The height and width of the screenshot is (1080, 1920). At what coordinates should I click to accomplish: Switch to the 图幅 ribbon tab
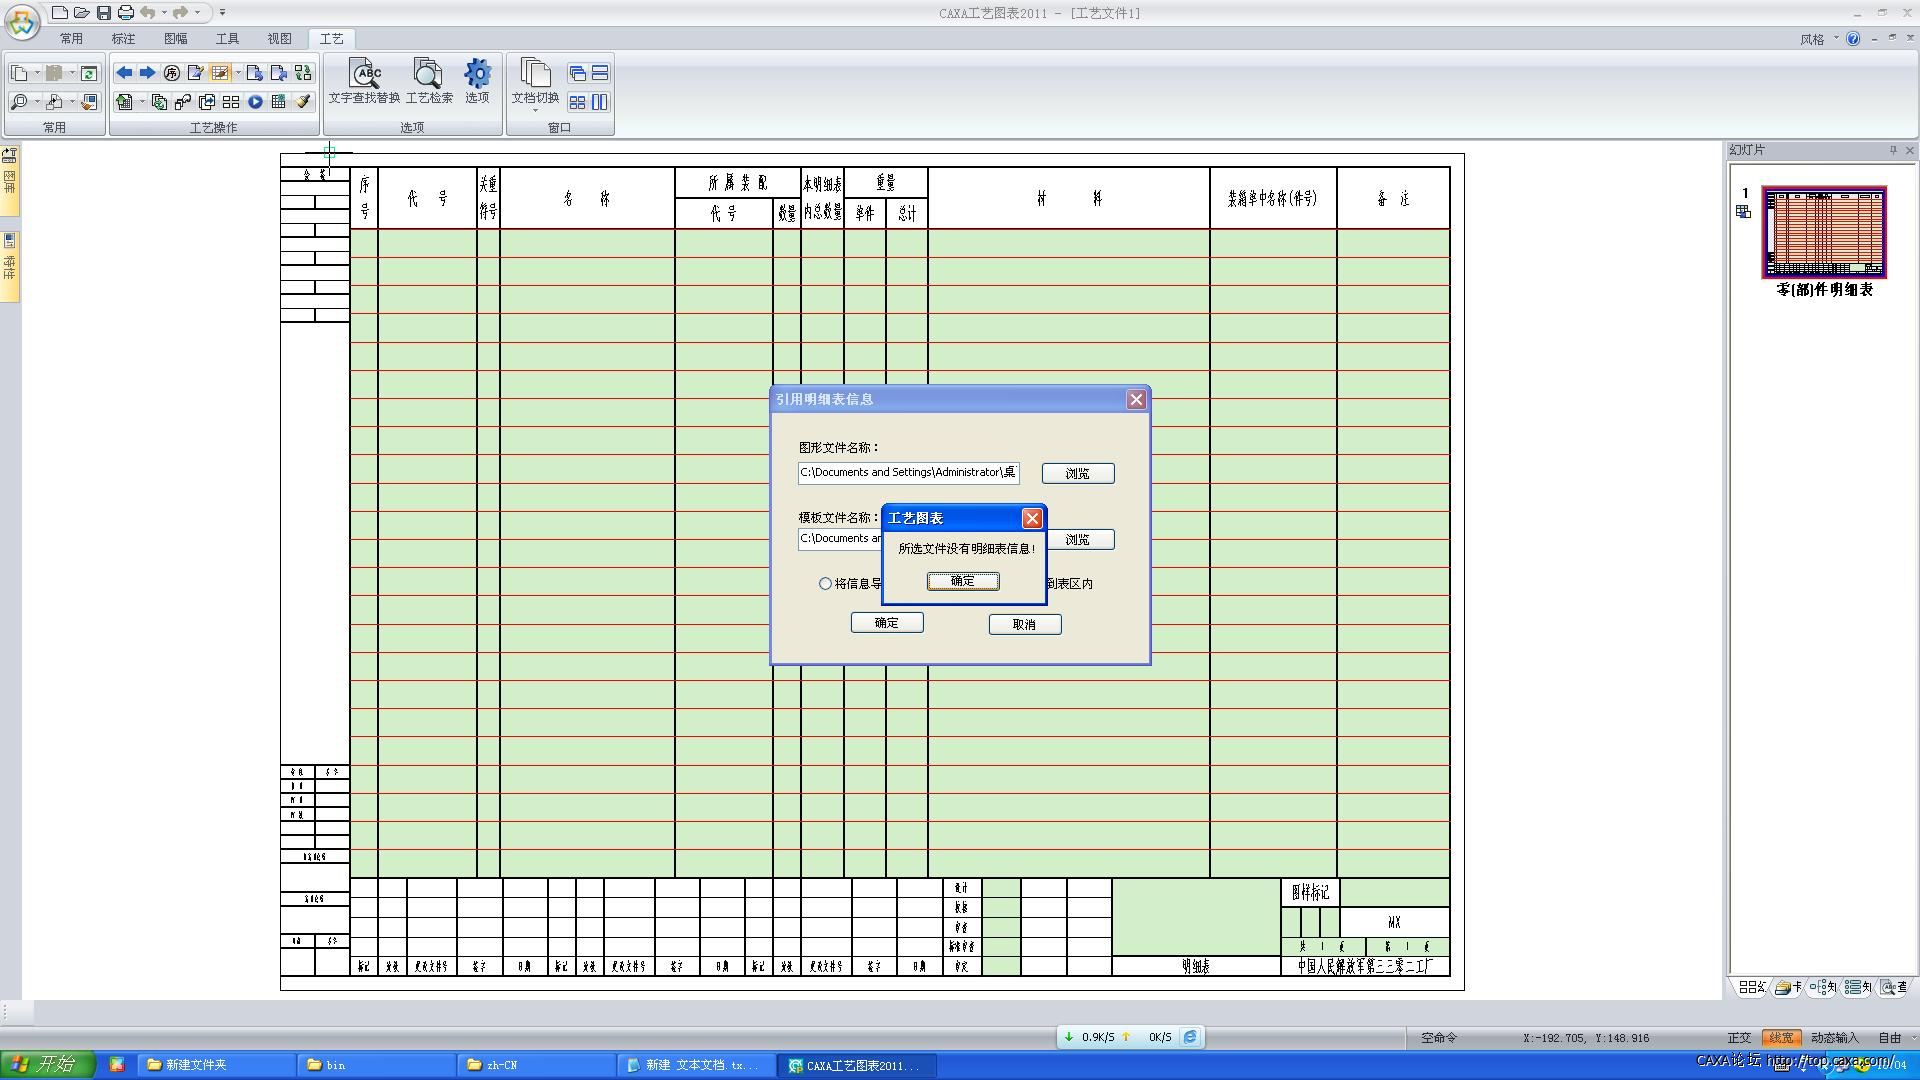pyautogui.click(x=175, y=39)
